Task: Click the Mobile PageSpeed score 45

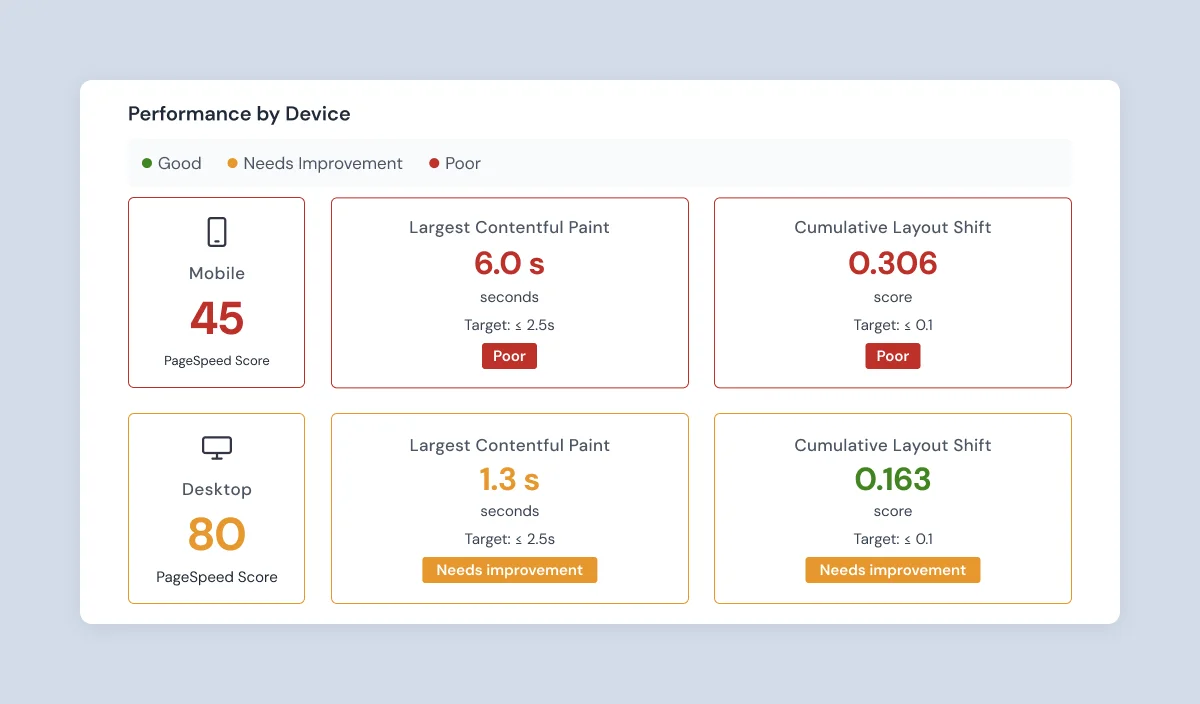Action: click(x=216, y=318)
